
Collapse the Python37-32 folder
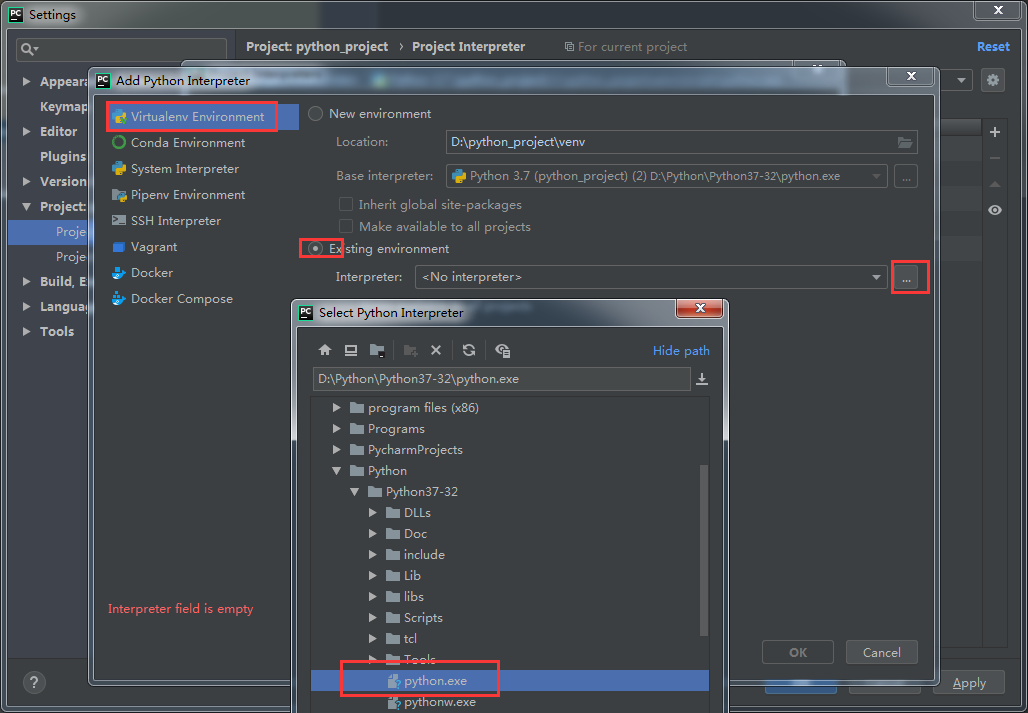coord(355,491)
